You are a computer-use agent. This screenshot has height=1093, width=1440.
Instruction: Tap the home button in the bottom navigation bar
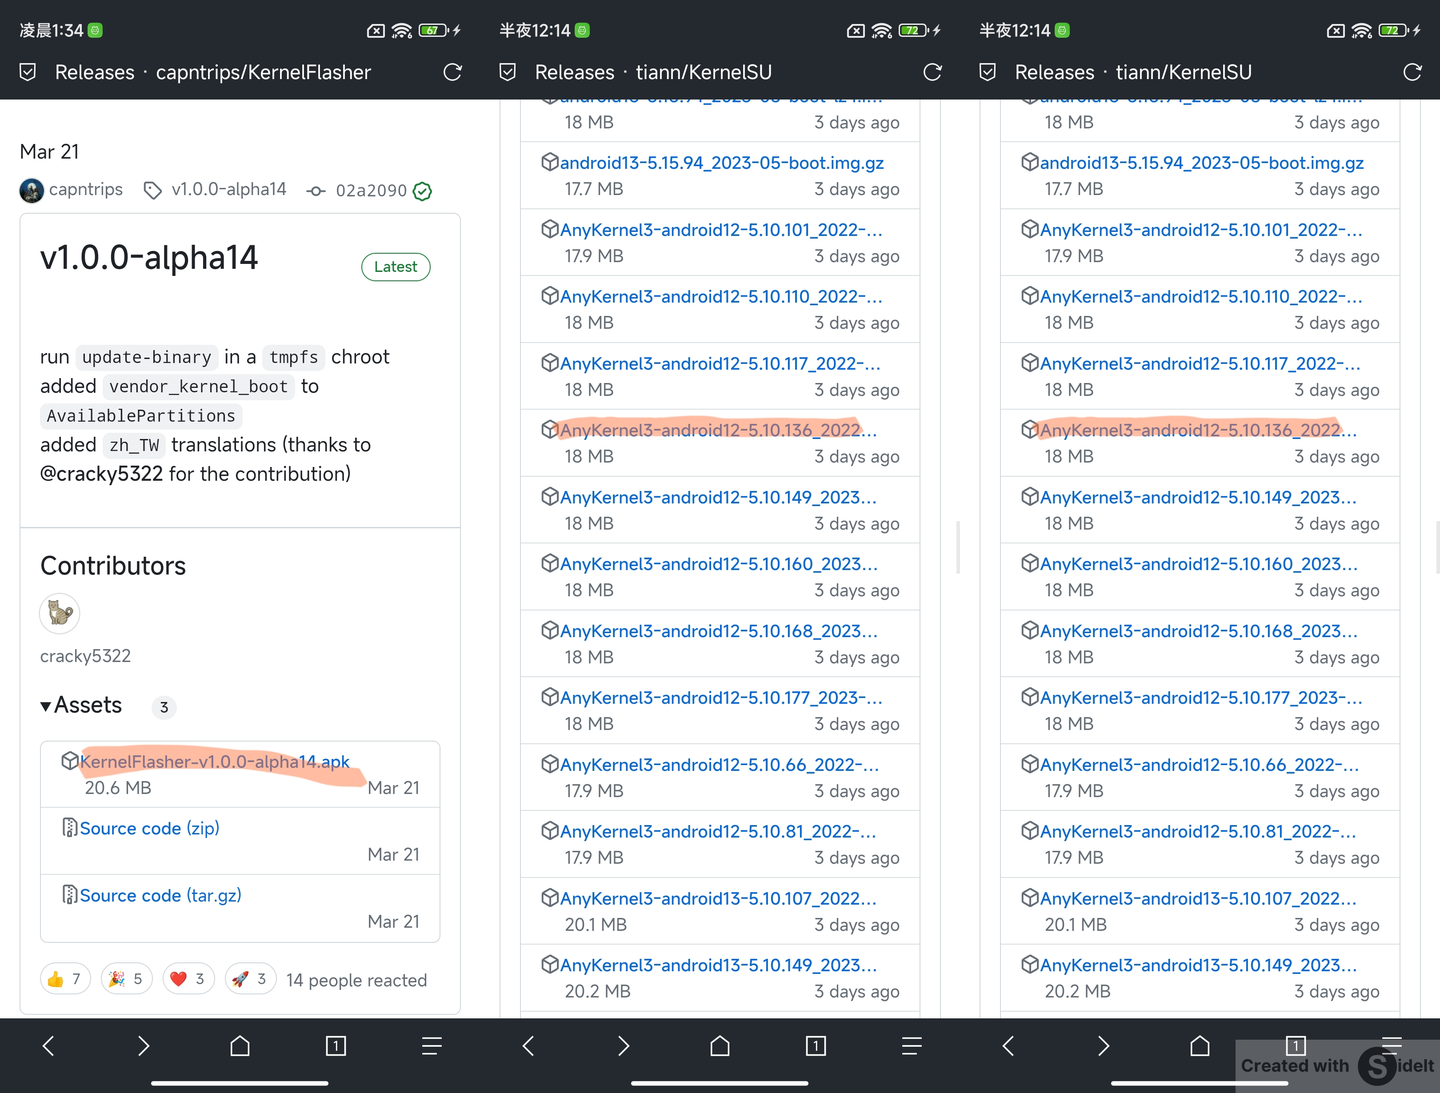pos(239,1045)
